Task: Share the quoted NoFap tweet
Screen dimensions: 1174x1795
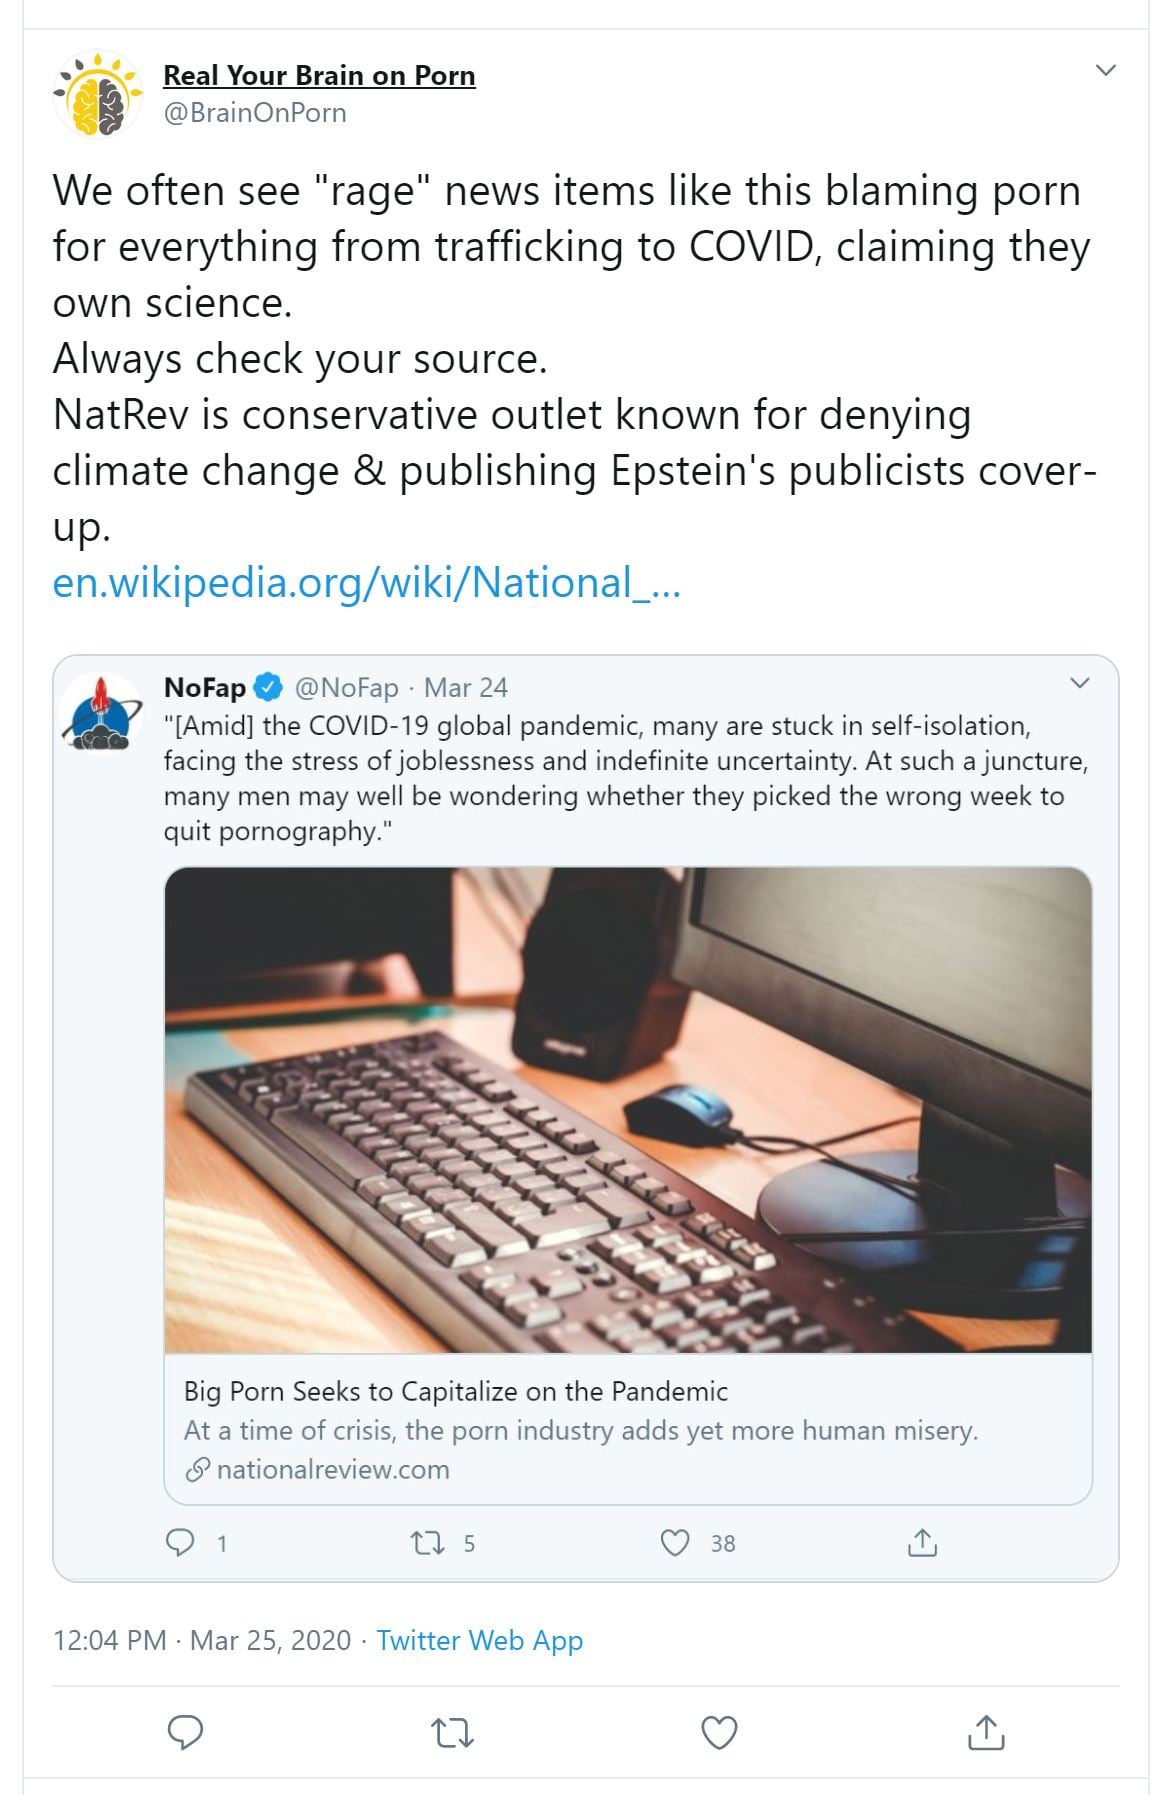Action: [x=922, y=1542]
